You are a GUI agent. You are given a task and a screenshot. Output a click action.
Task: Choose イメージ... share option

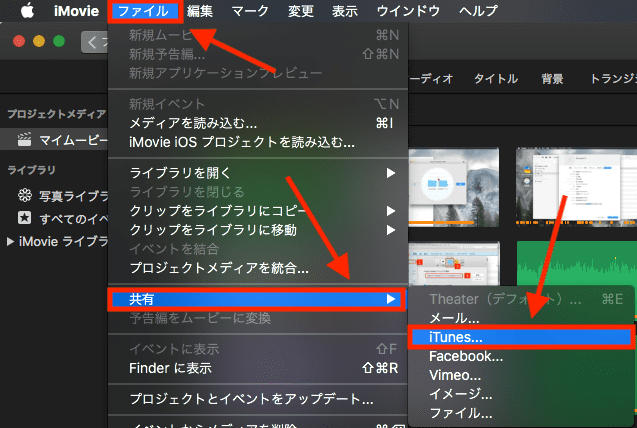521,394
